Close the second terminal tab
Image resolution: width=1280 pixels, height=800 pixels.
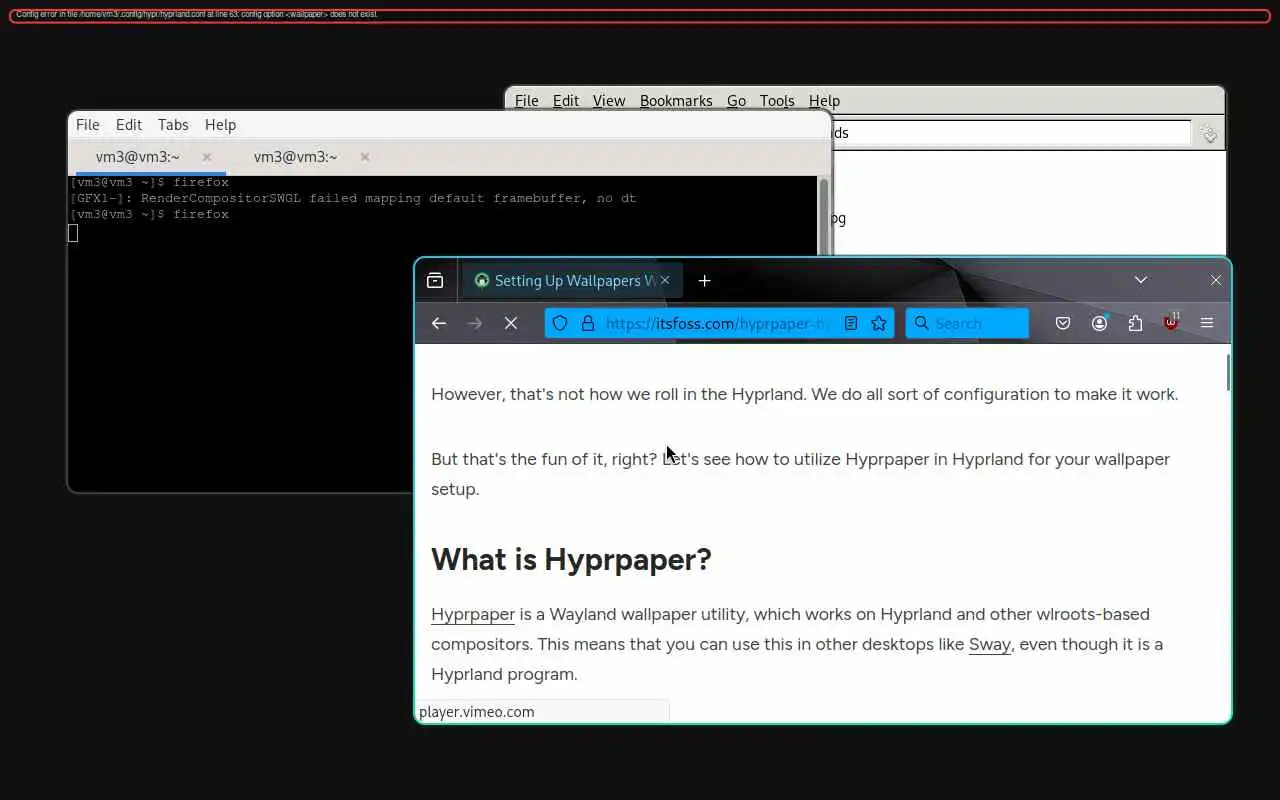[365, 157]
